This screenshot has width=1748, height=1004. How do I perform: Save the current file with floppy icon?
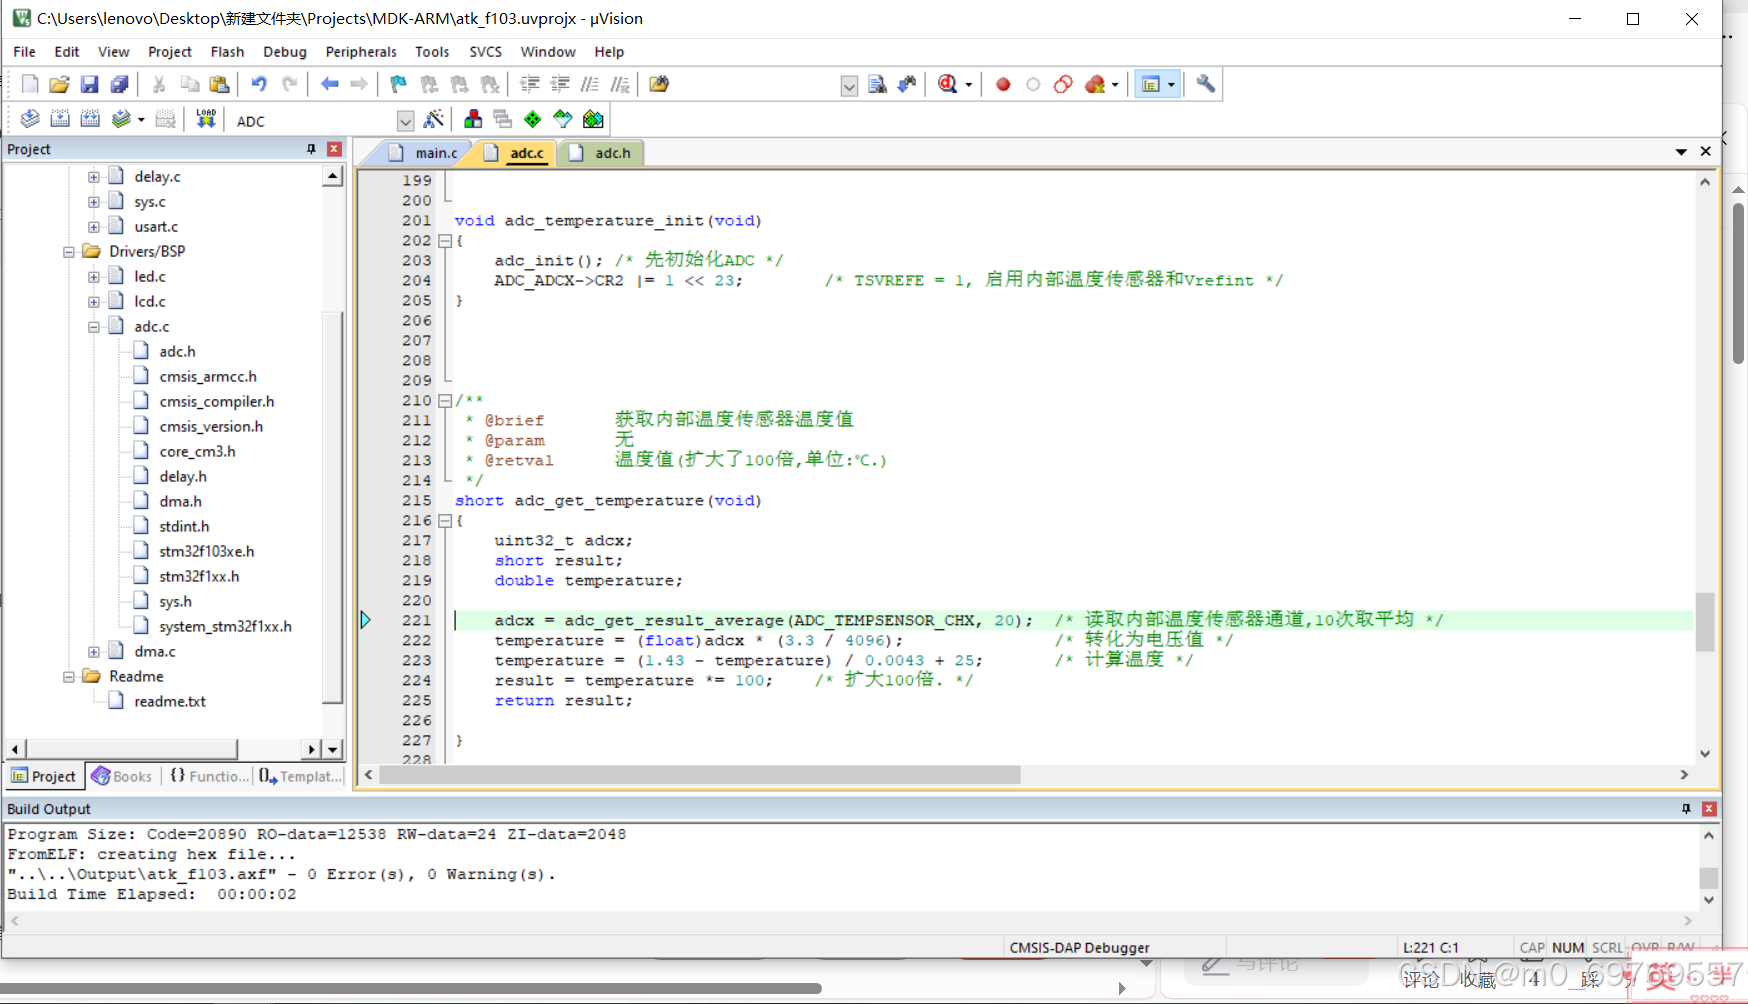[x=89, y=84]
